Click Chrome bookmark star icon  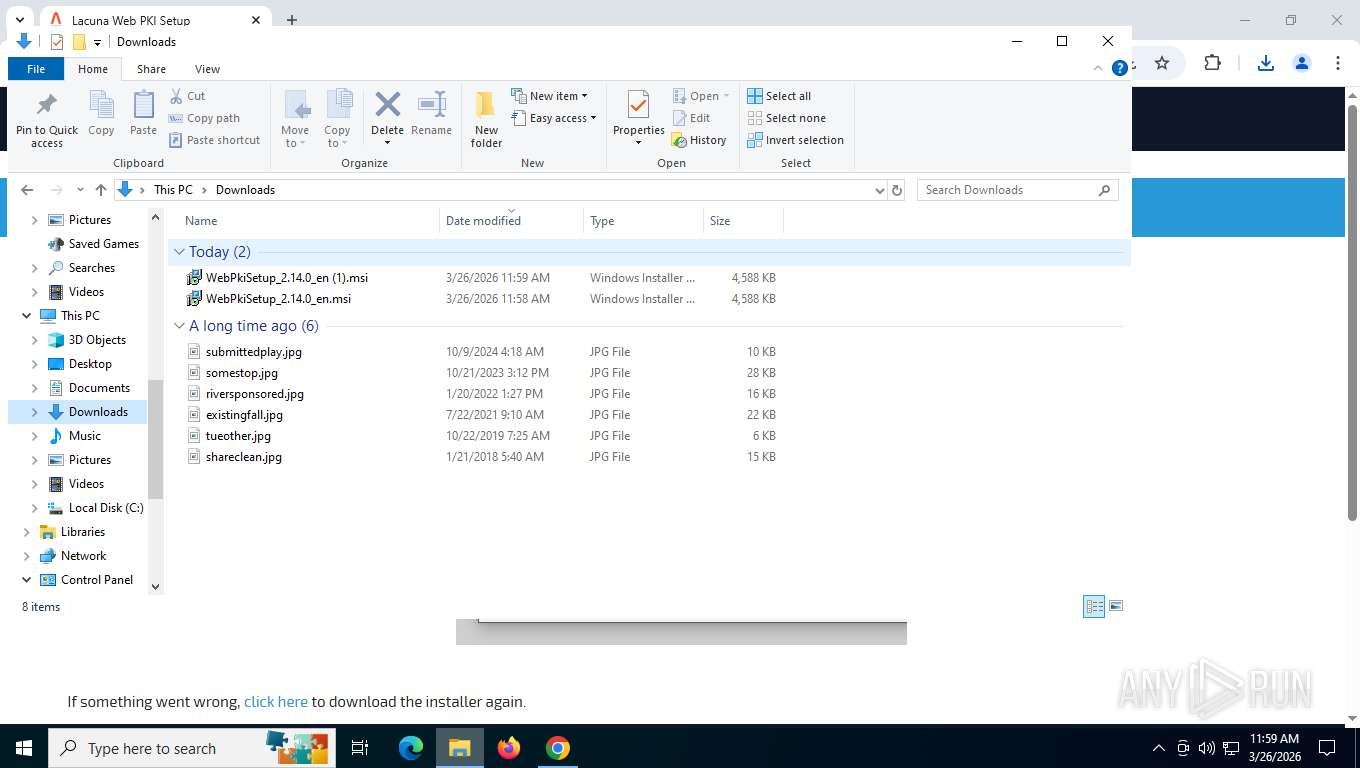1162,63
